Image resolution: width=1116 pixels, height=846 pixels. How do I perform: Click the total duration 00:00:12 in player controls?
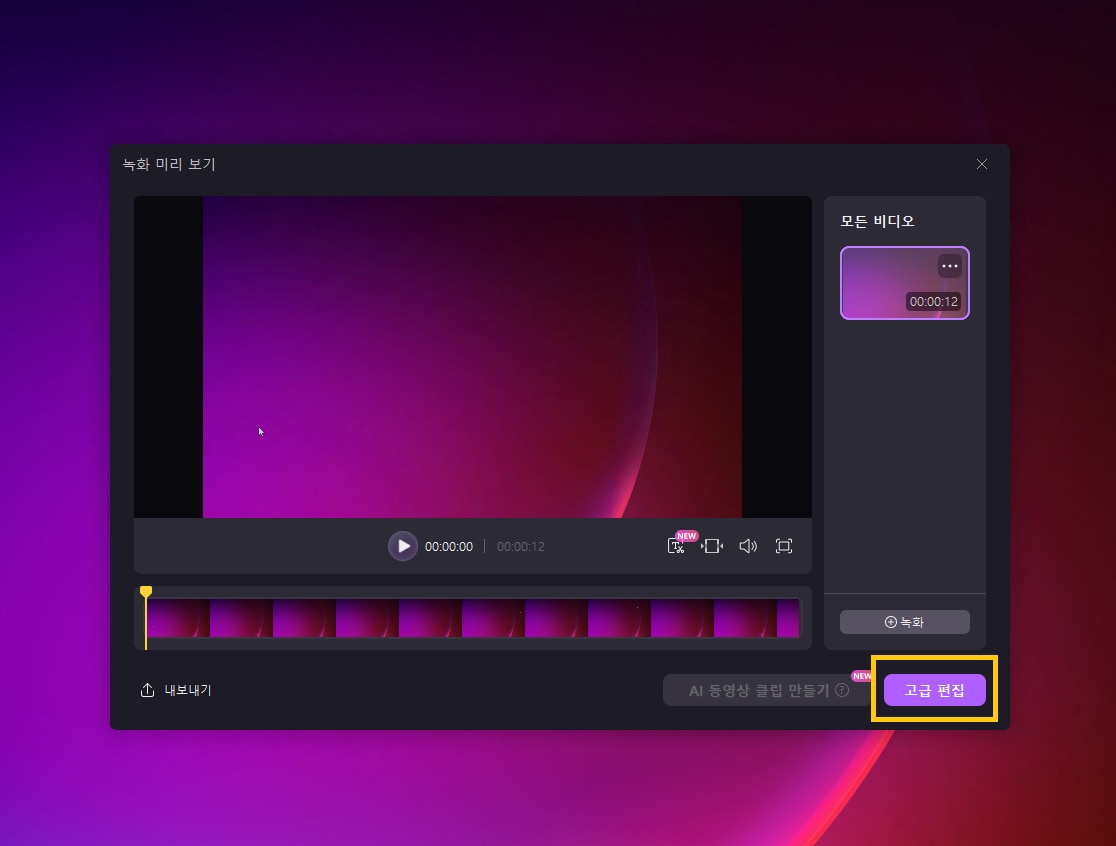click(520, 546)
